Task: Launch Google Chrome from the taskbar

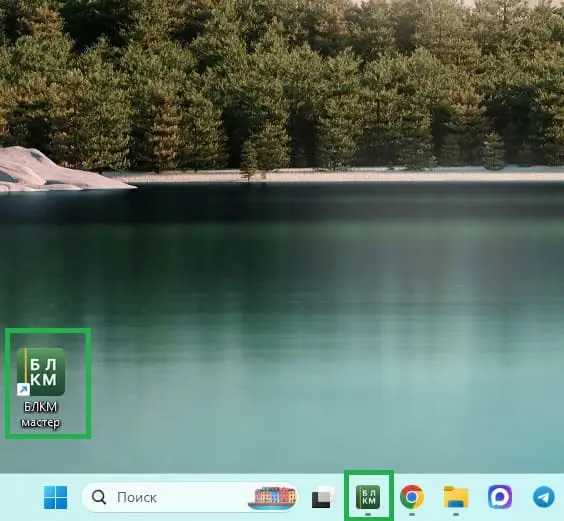Action: click(x=412, y=497)
